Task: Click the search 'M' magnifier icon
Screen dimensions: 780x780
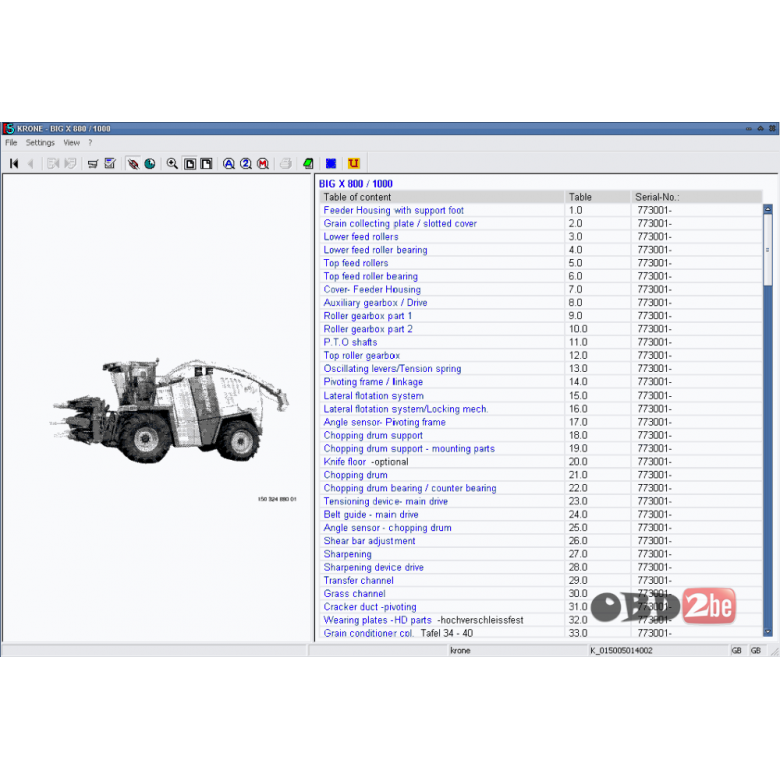Action: (263, 163)
